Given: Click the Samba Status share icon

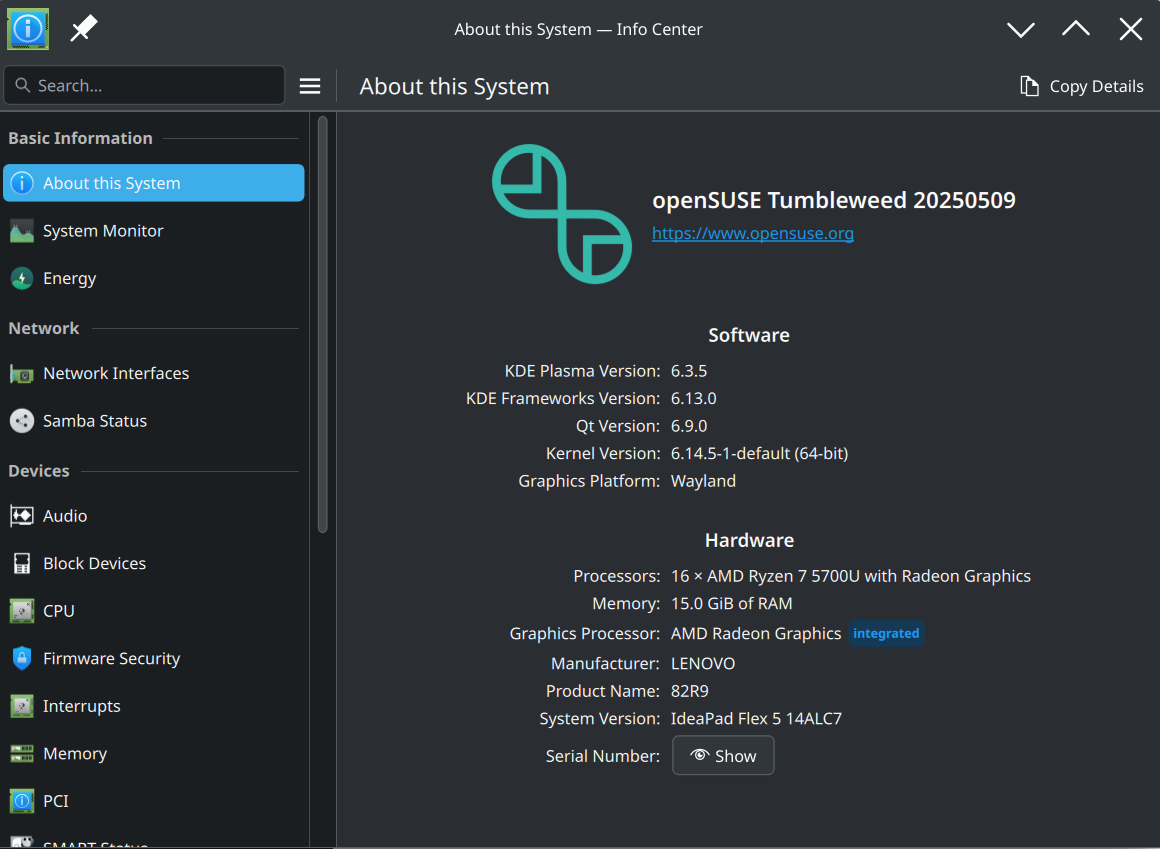Looking at the screenshot, I should 22,421.
